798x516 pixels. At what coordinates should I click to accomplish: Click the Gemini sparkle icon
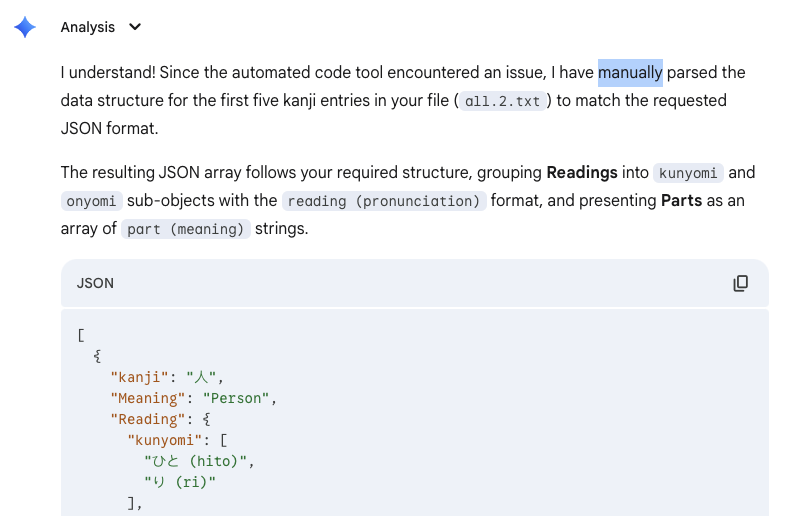25,27
